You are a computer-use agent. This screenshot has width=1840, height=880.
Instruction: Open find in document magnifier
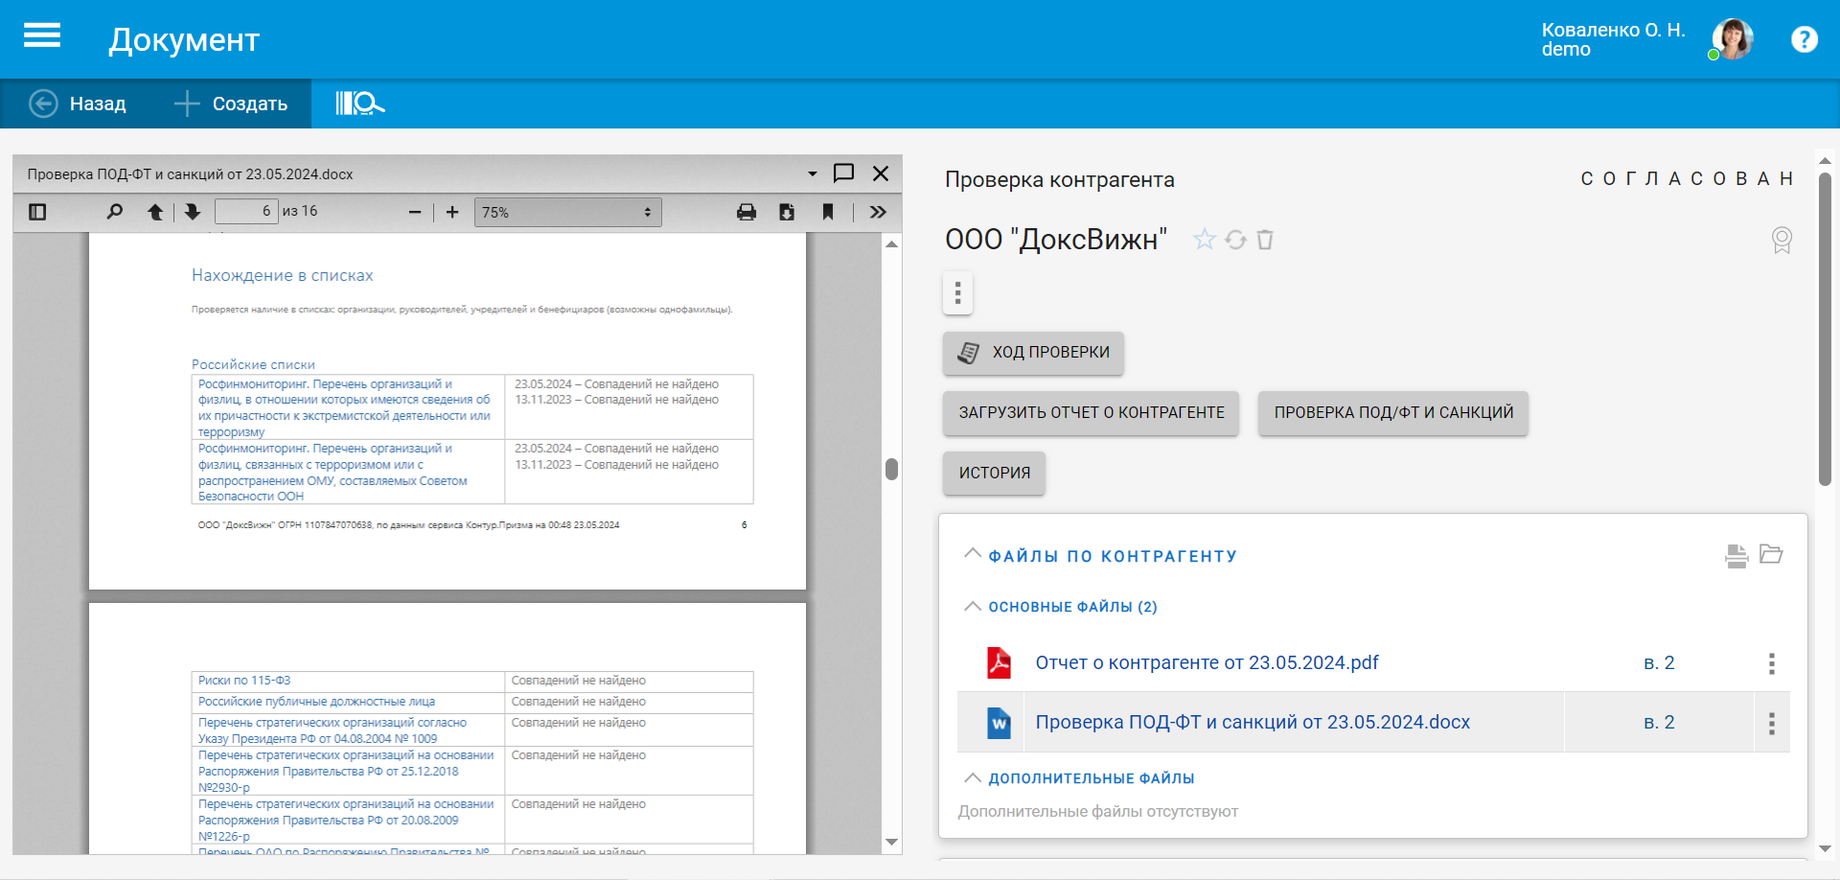[x=115, y=212]
